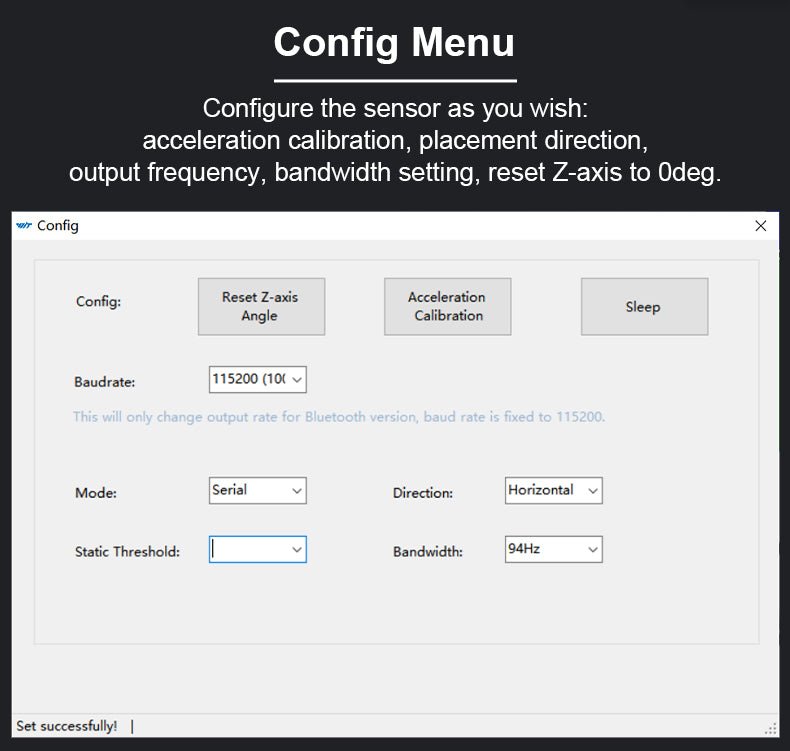Click the Reset Z-axis Angle button
The height and width of the screenshot is (751, 790).
pos(261,306)
